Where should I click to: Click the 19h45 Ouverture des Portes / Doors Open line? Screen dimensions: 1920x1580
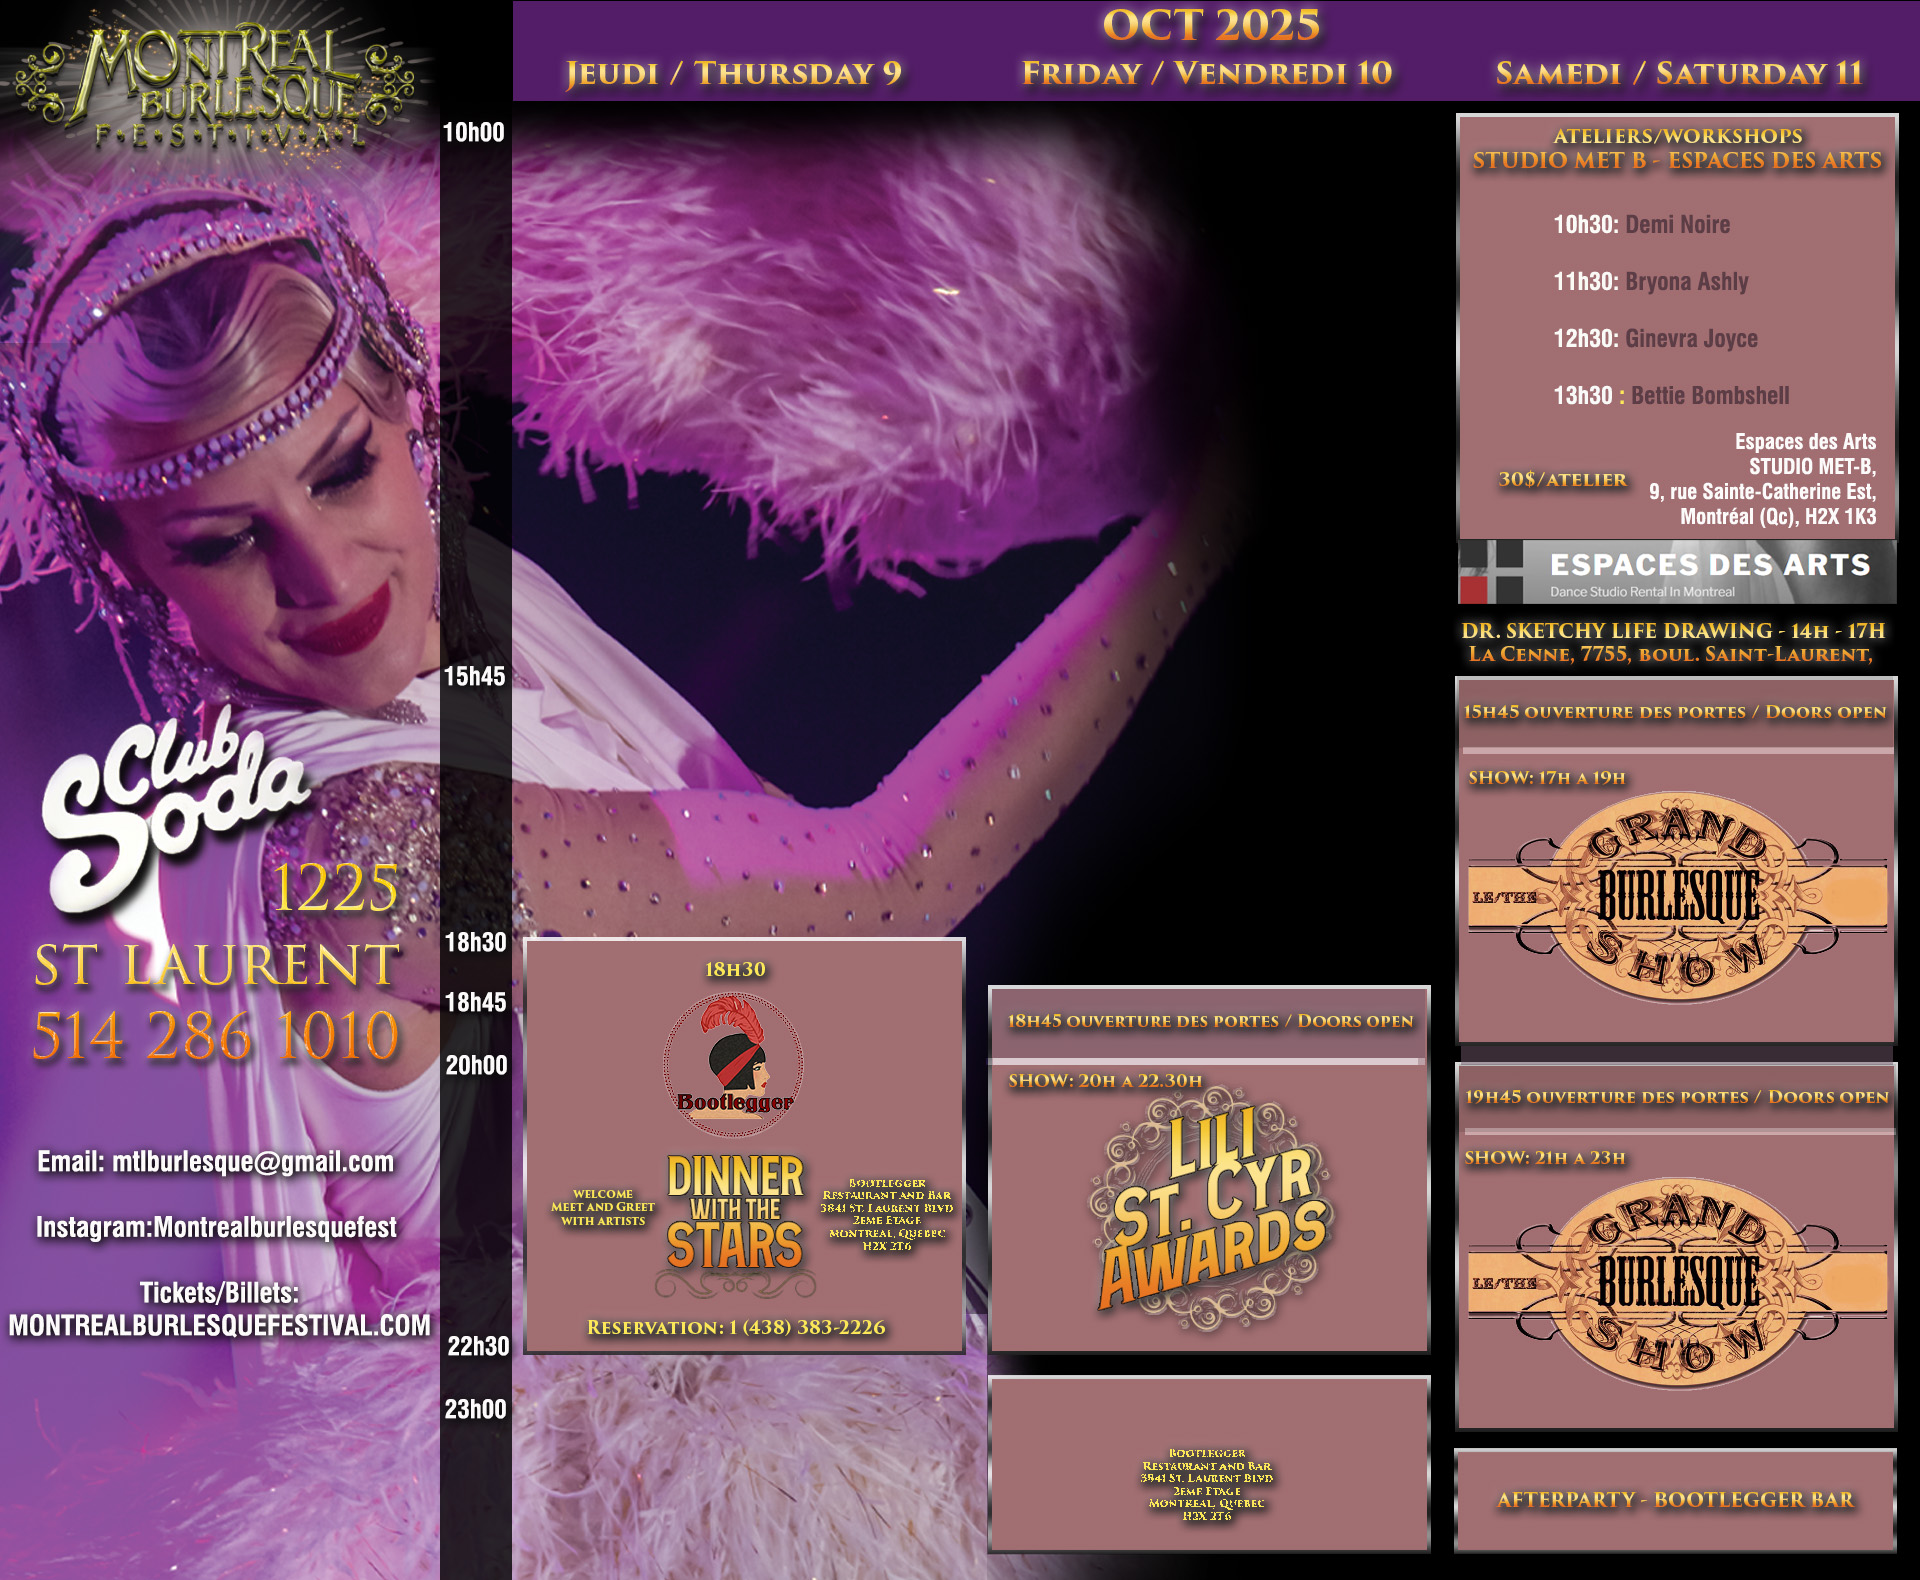1677,1097
